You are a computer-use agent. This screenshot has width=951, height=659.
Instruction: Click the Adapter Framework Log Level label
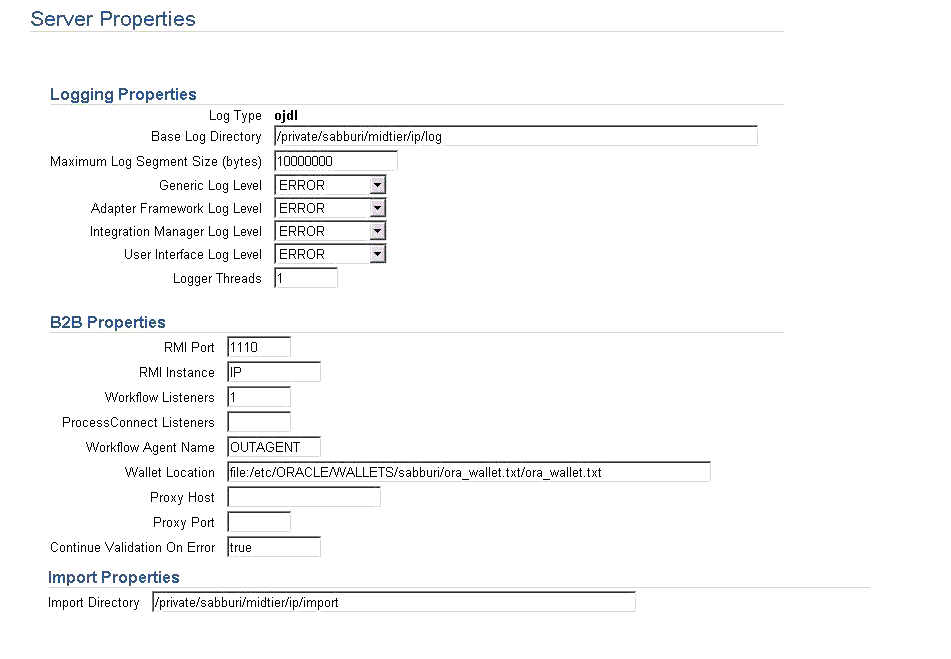click(176, 208)
